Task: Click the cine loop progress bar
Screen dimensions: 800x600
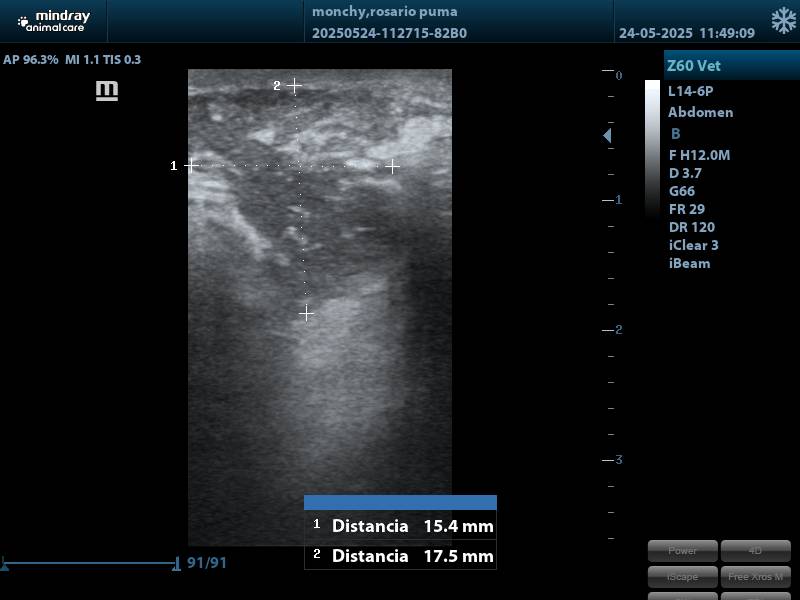Action: pos(90,564)
